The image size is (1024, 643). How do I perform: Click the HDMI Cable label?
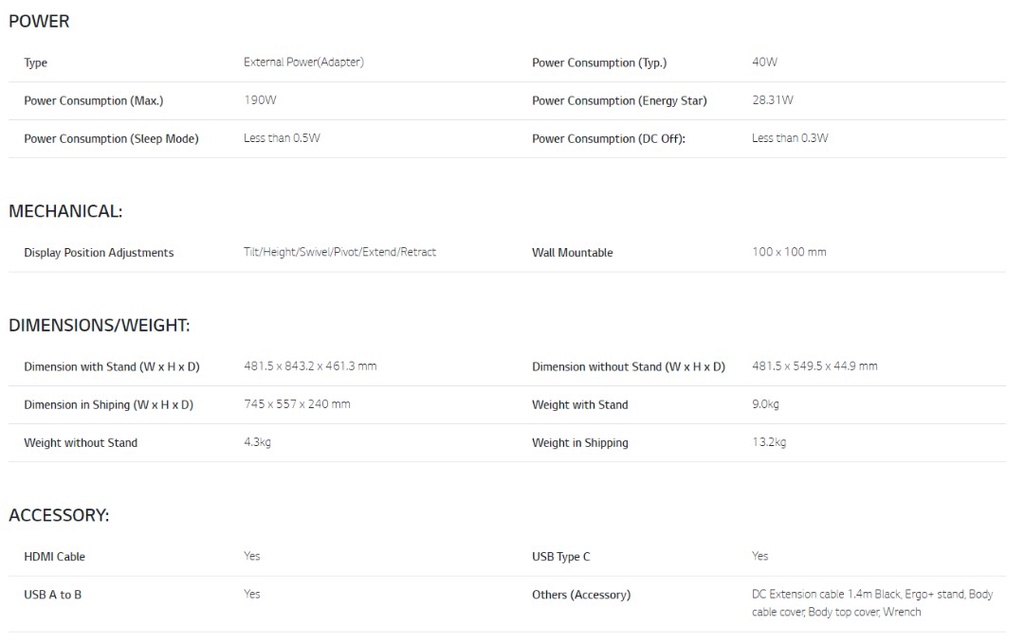pos(55,556)
